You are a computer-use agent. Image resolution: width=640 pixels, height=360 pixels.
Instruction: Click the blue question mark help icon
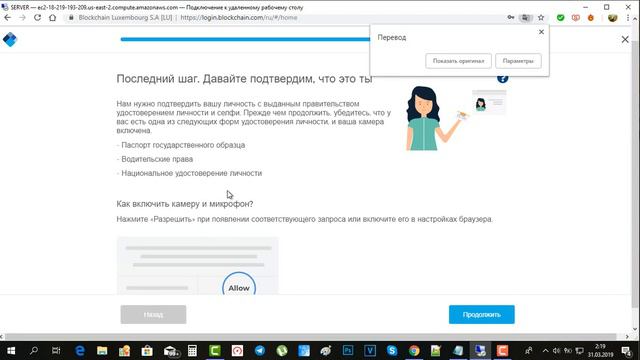[503, 79]
